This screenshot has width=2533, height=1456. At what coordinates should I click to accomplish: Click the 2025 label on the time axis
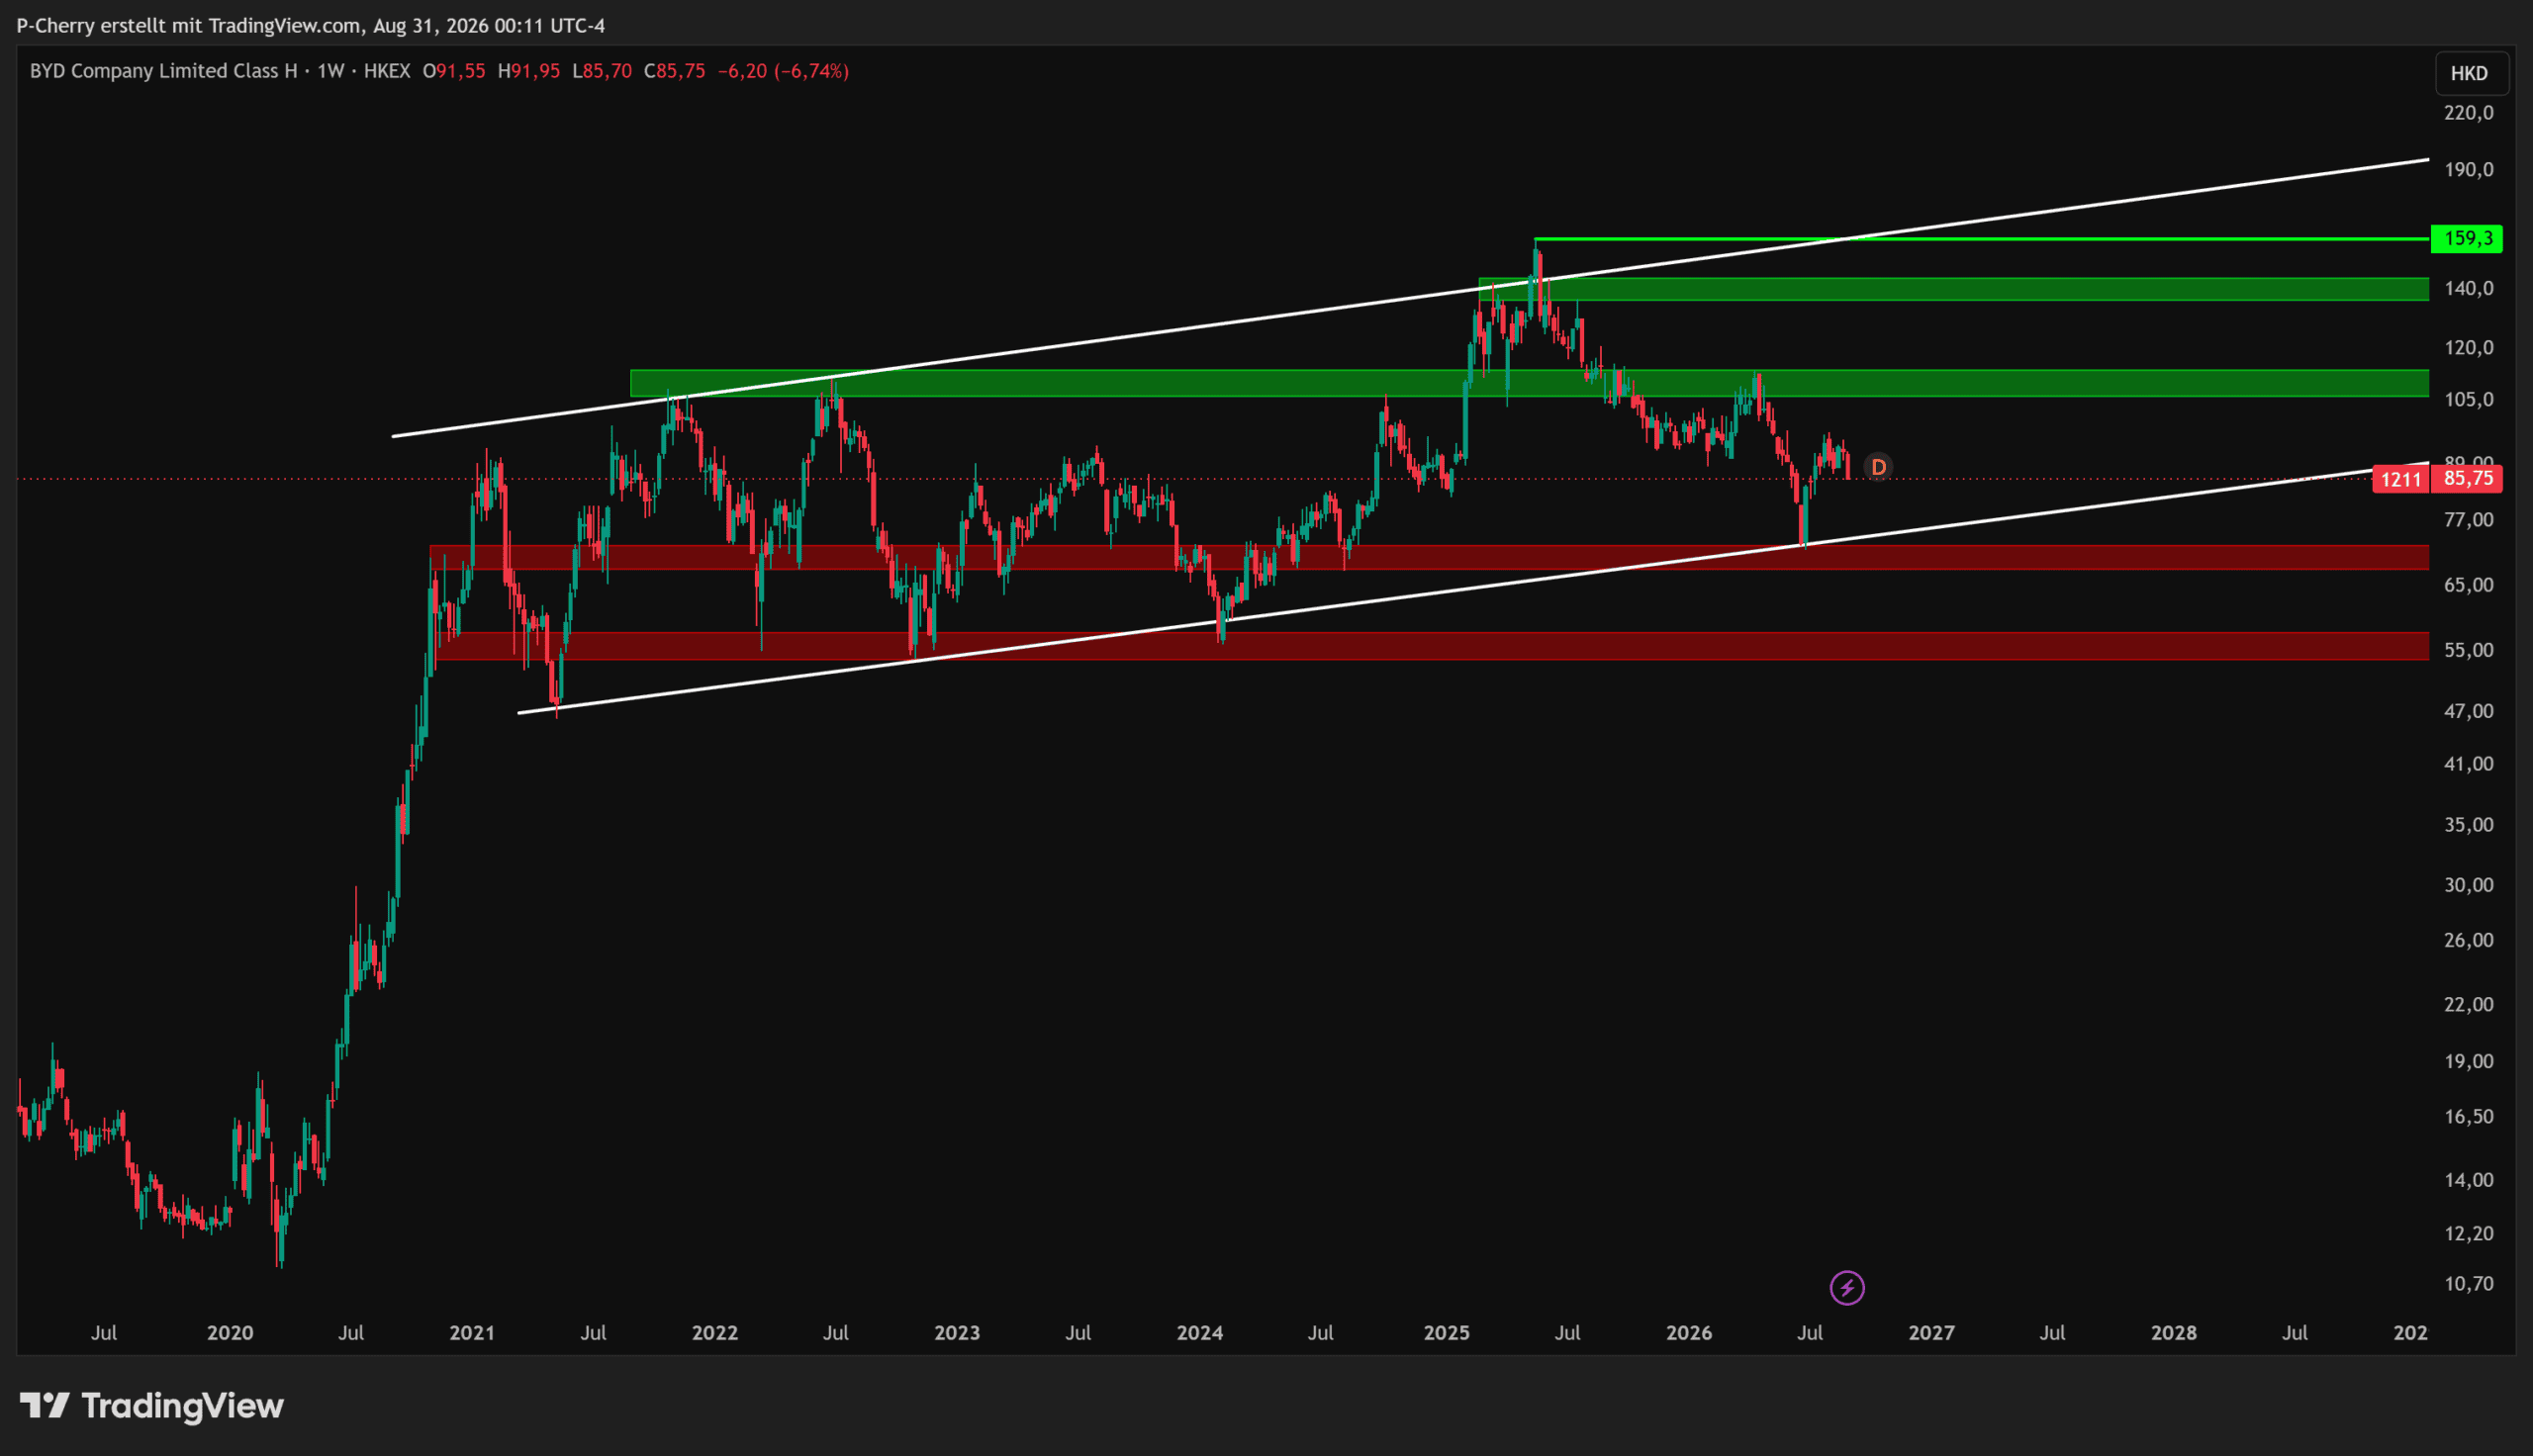point(1447,1332)
